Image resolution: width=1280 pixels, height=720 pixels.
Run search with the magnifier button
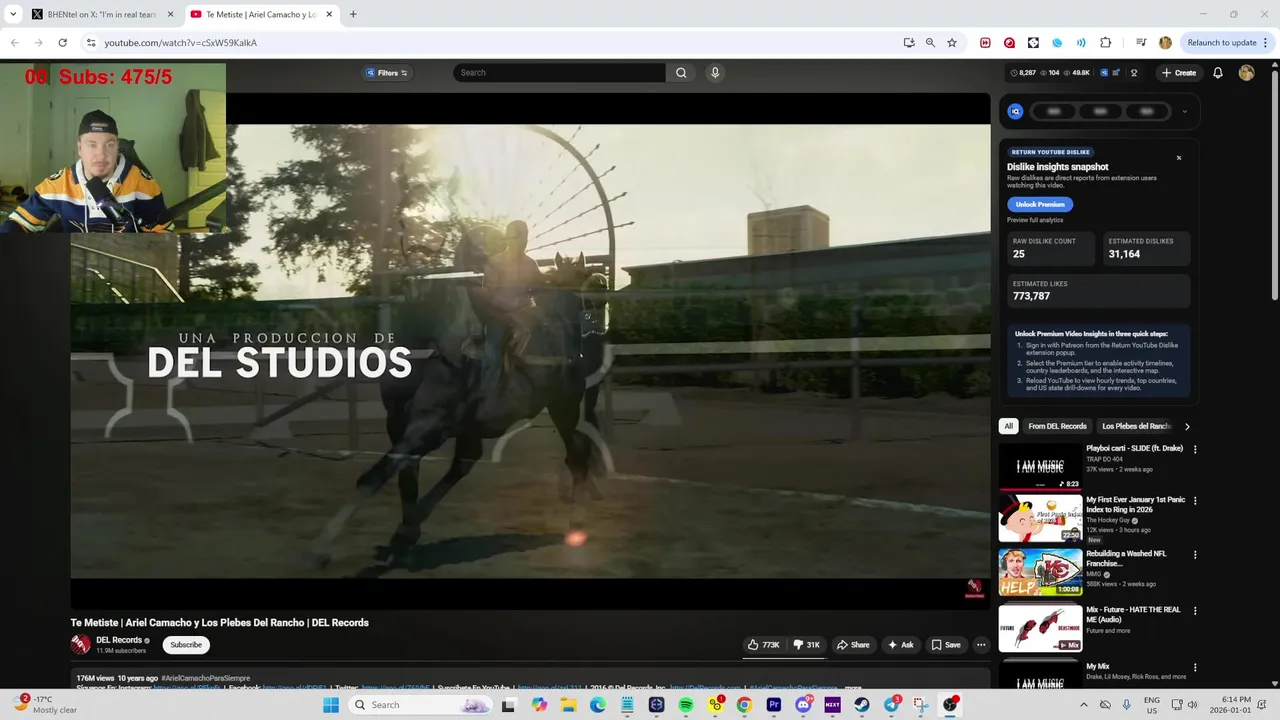[681, 72]
